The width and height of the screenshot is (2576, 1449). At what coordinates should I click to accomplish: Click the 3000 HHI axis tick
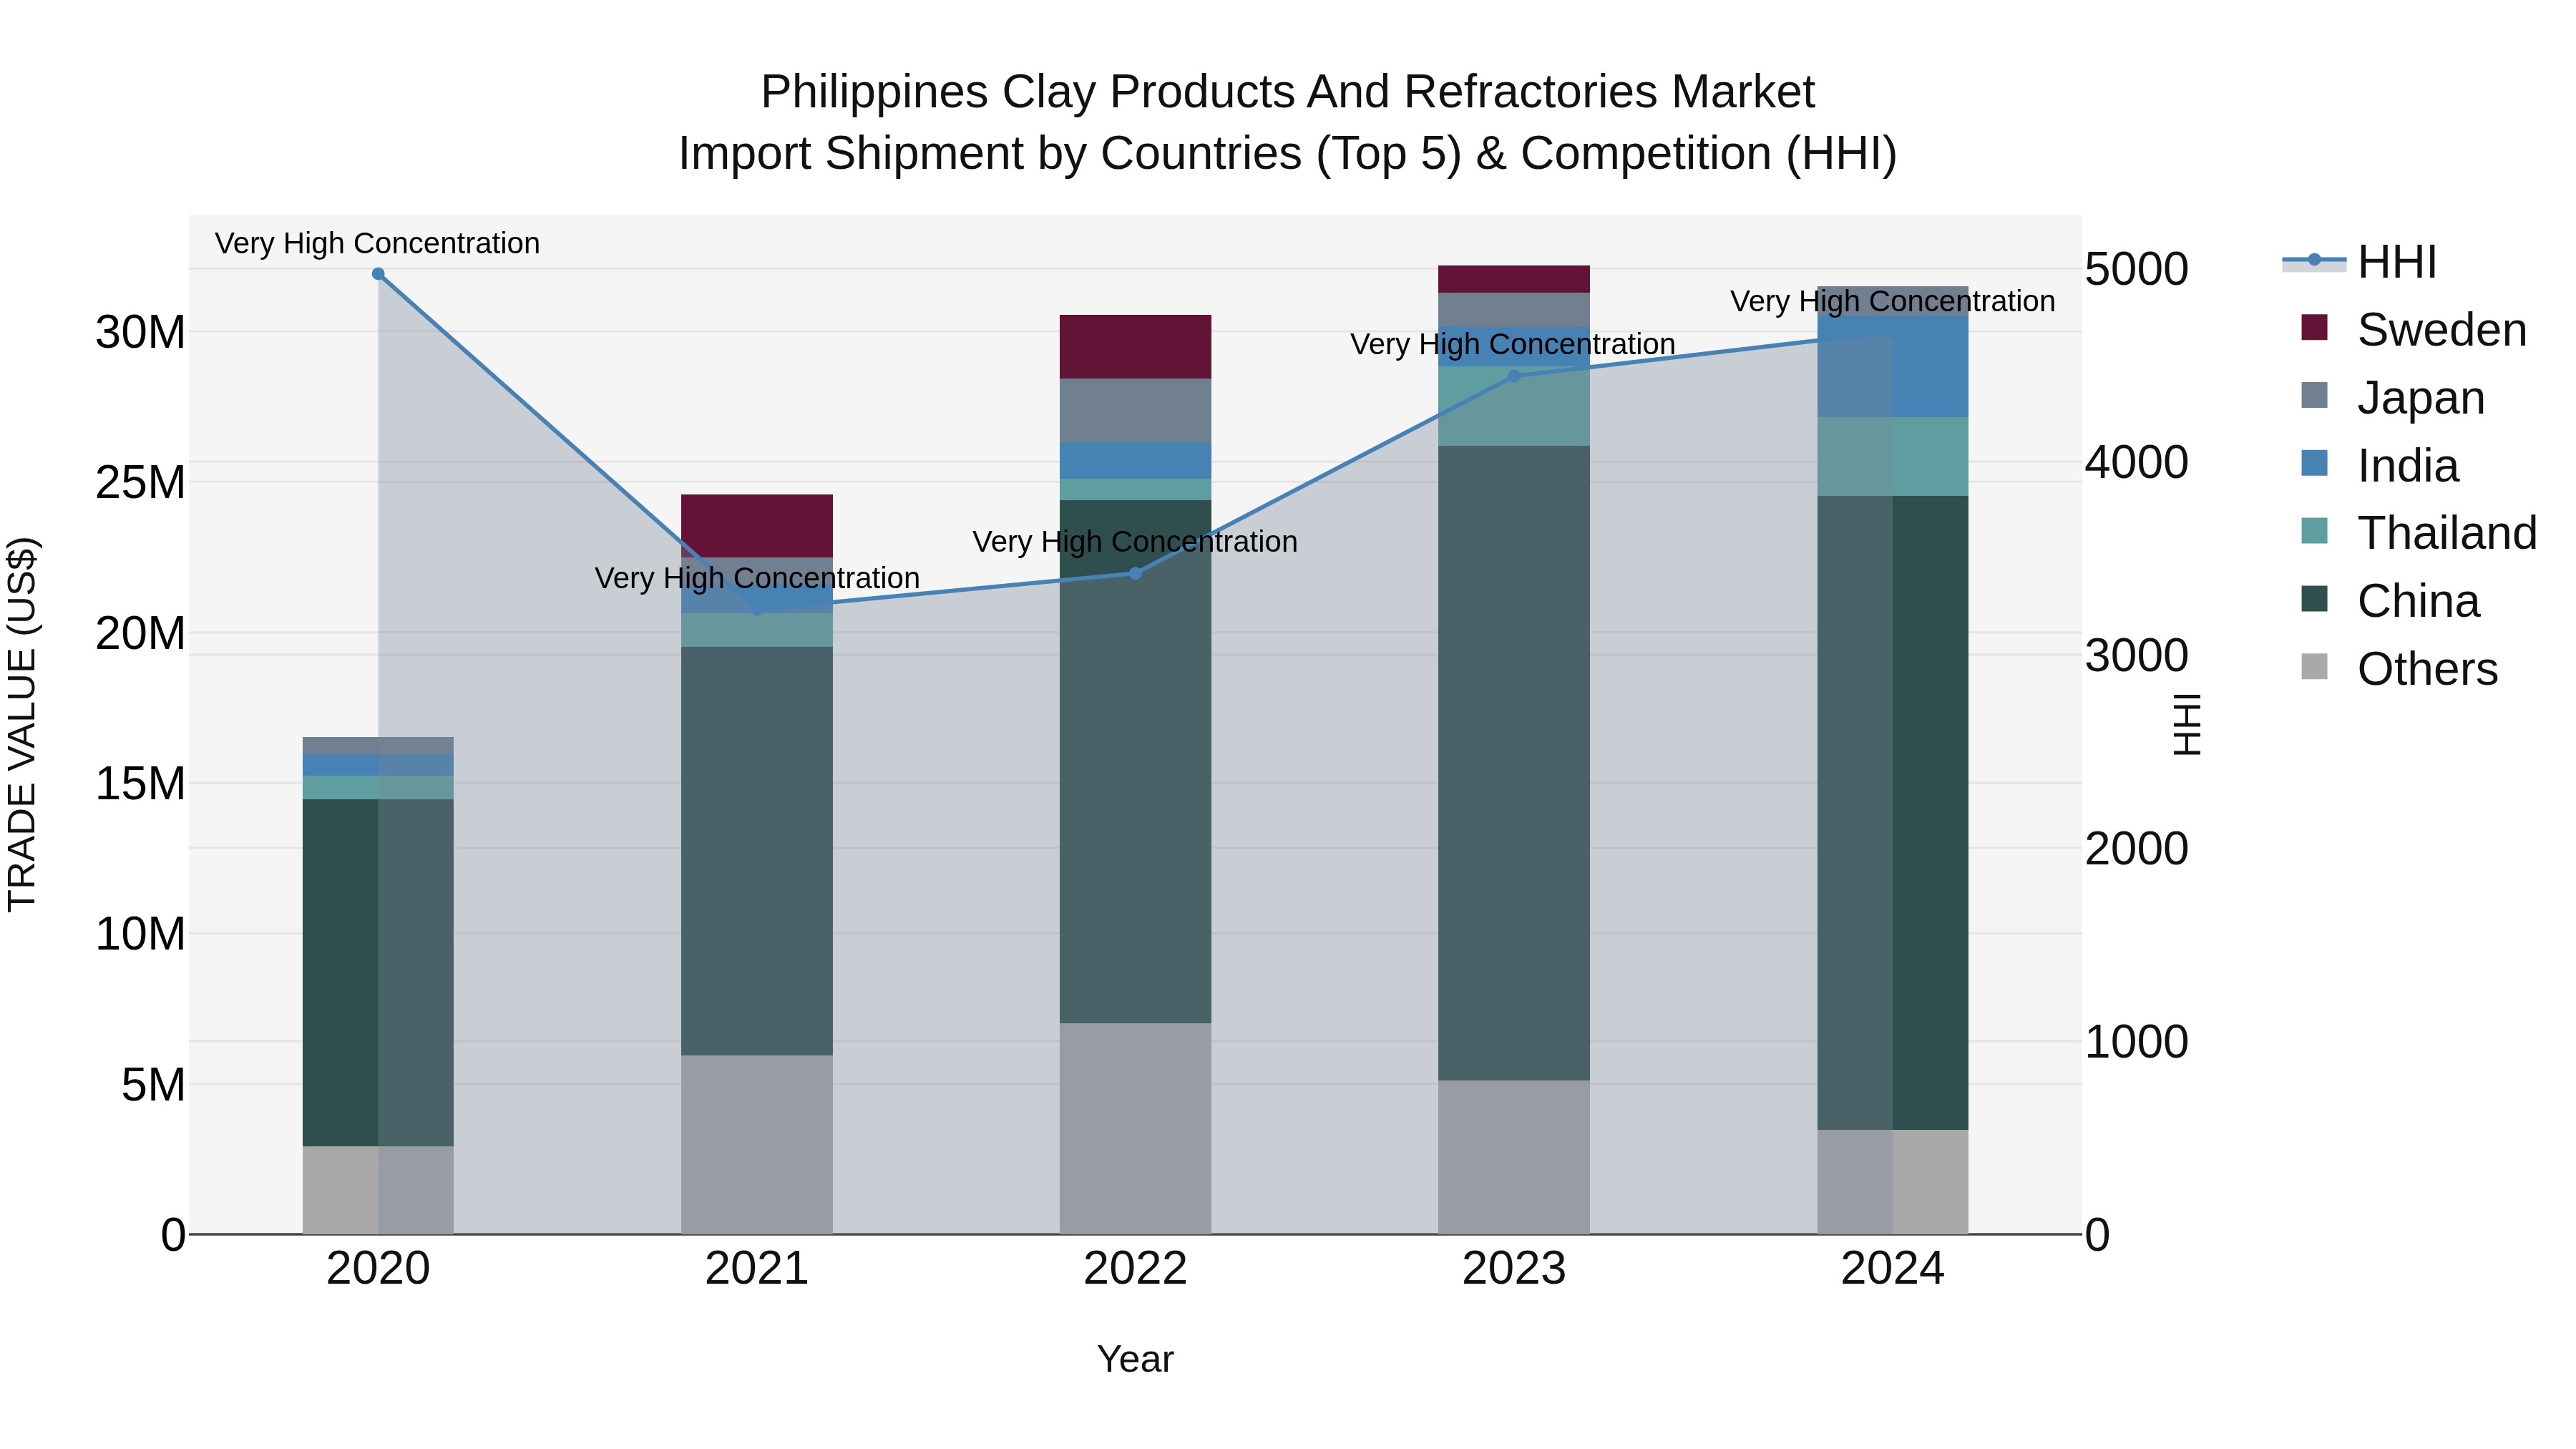click(2137, 655)
